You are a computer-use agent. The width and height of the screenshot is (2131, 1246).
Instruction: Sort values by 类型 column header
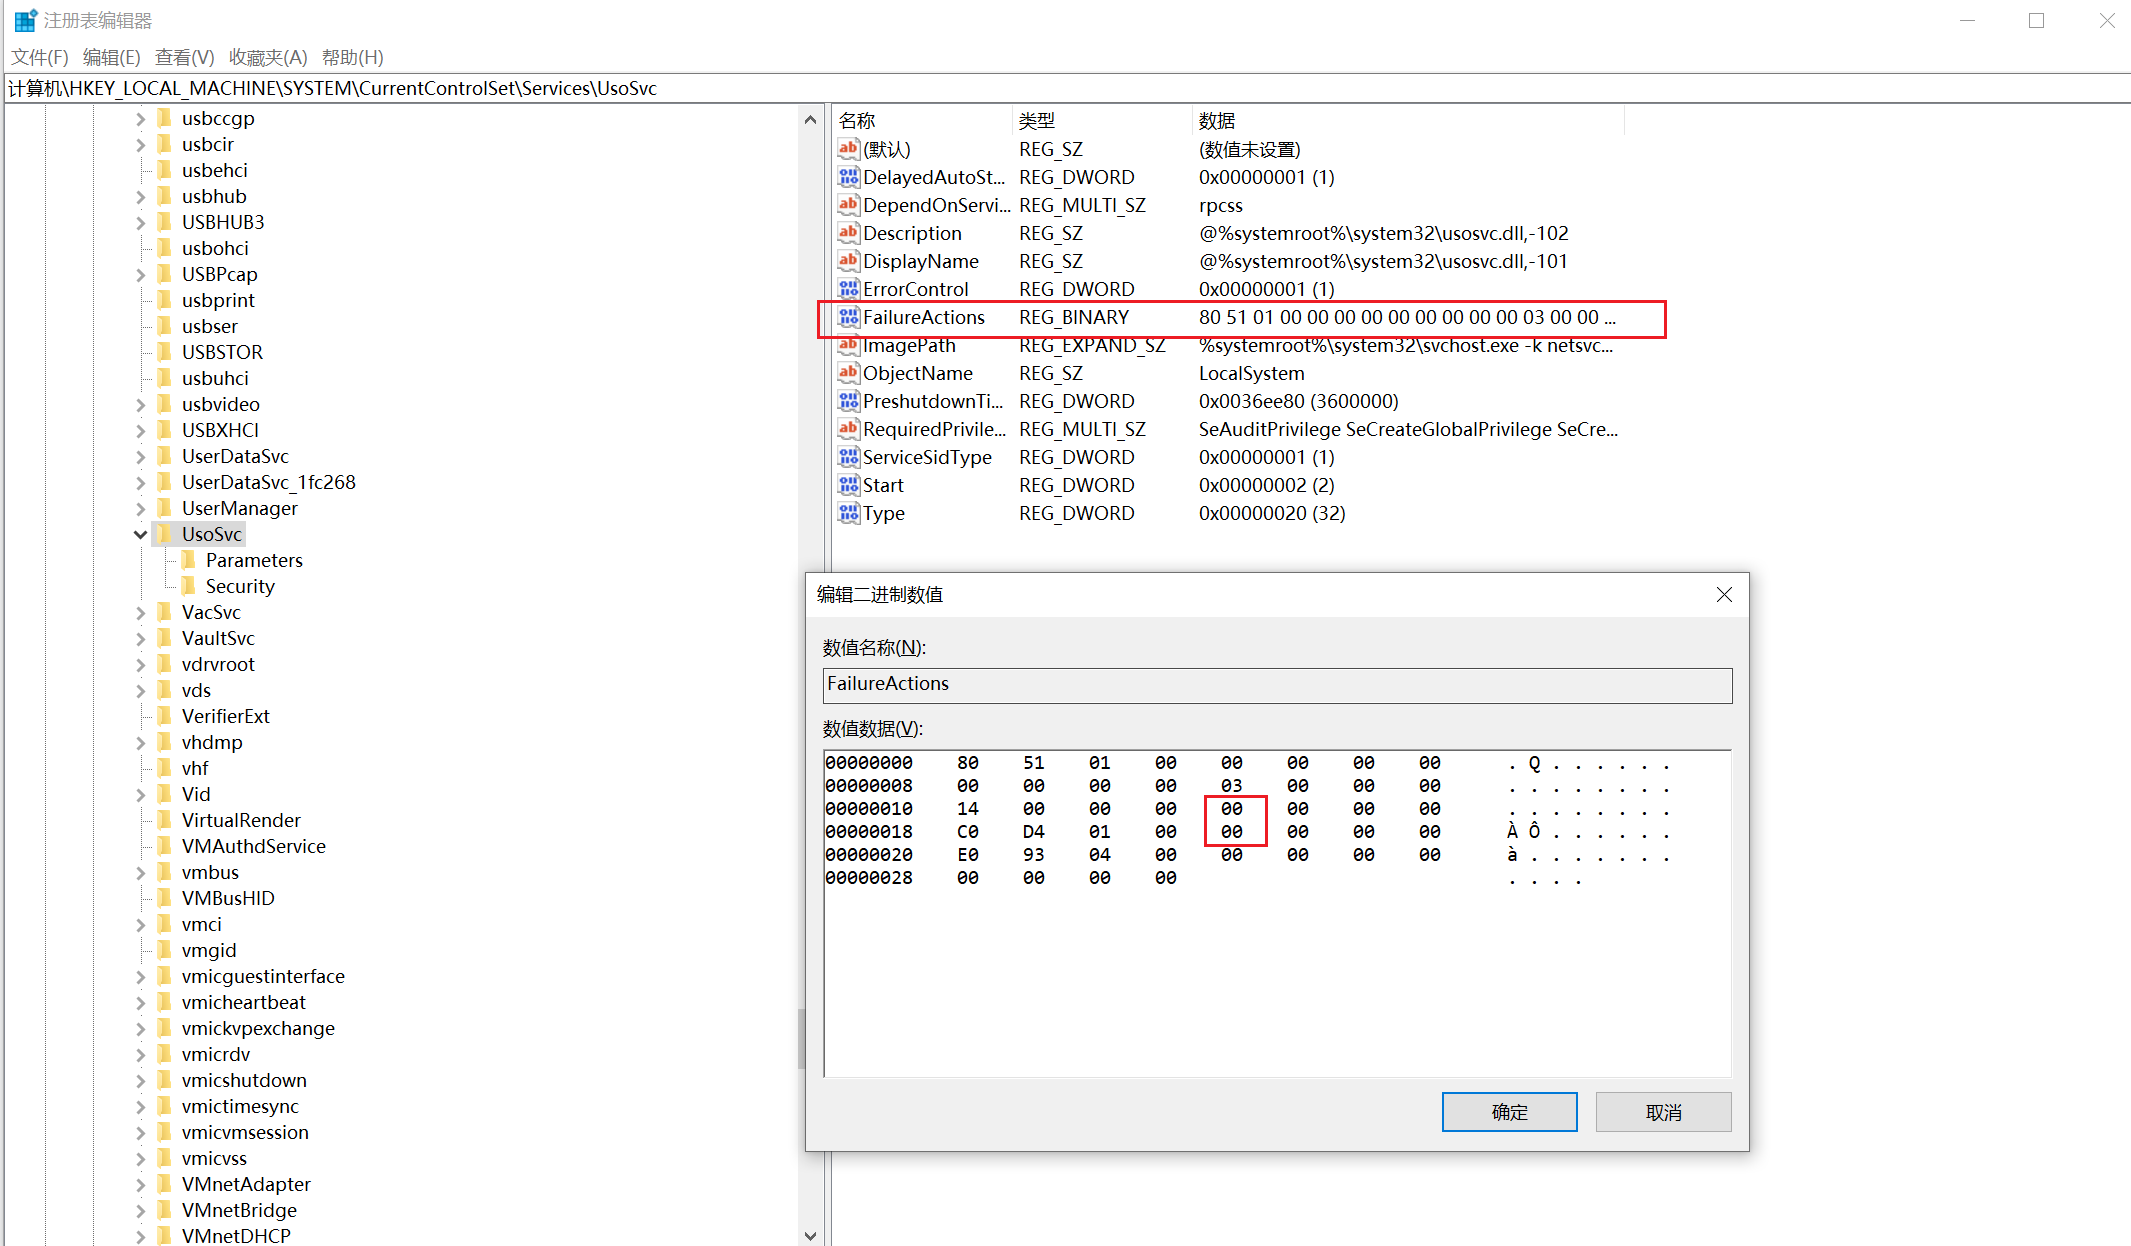click(1102, 120)
